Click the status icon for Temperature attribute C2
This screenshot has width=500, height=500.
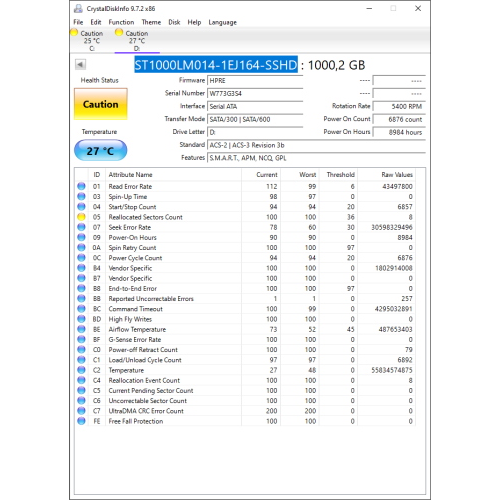[81, 370]
